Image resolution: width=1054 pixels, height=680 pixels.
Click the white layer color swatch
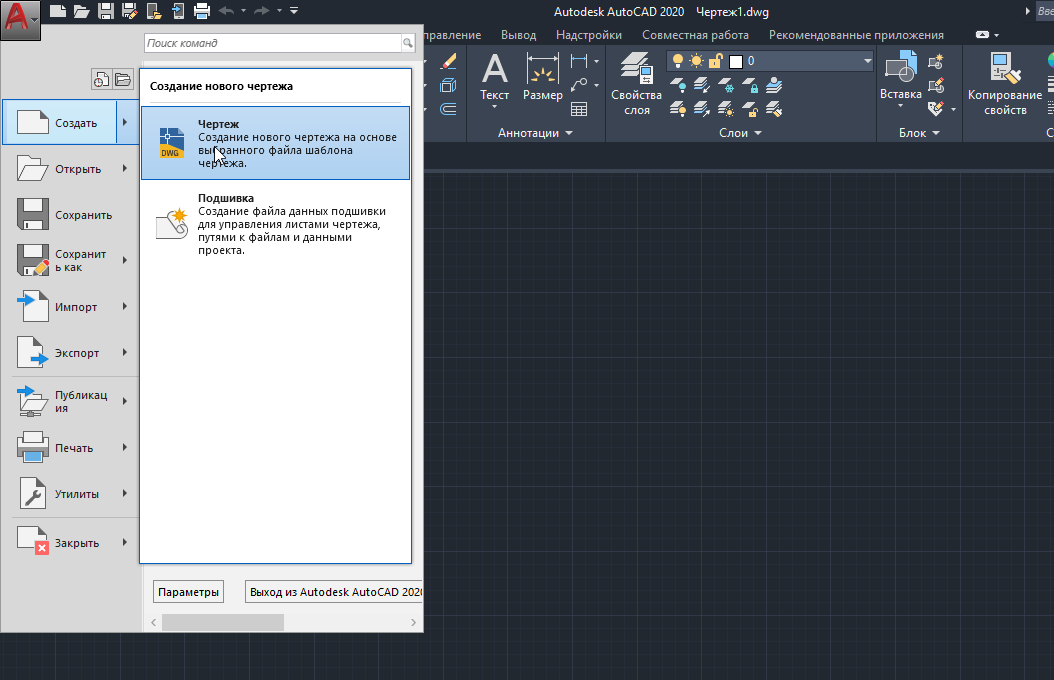736,62
